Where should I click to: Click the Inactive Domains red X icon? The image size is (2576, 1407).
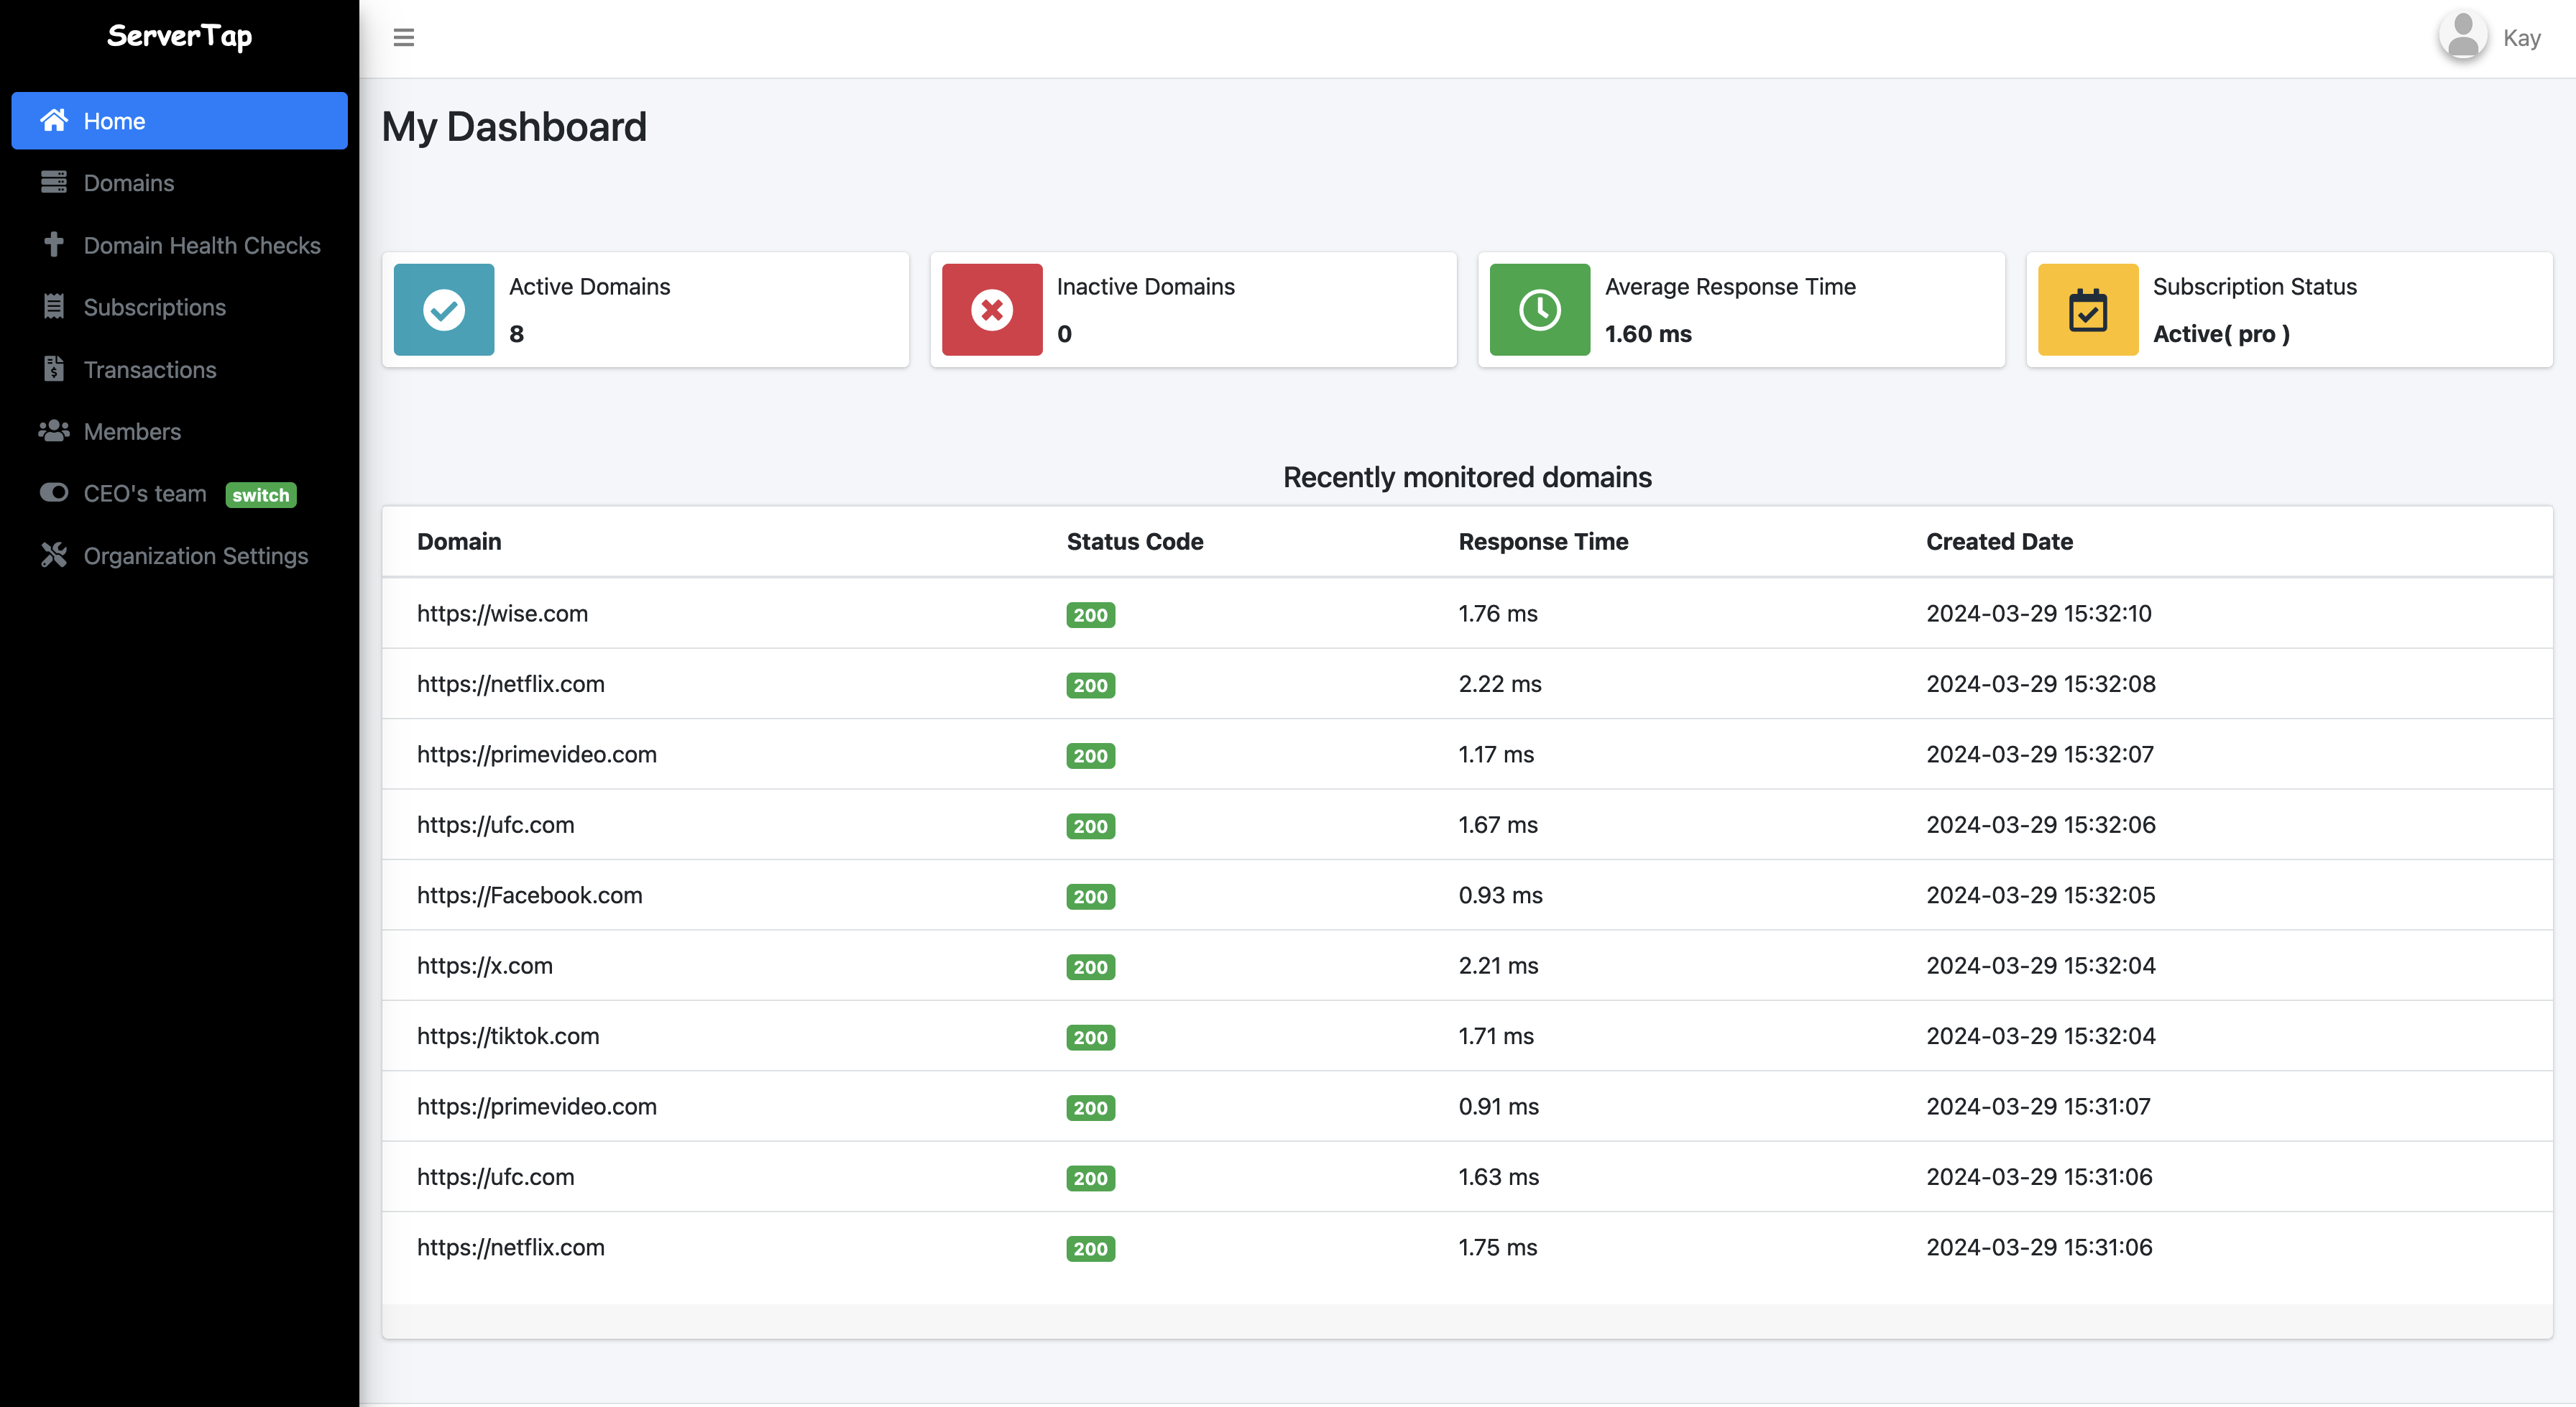[992, 310]
